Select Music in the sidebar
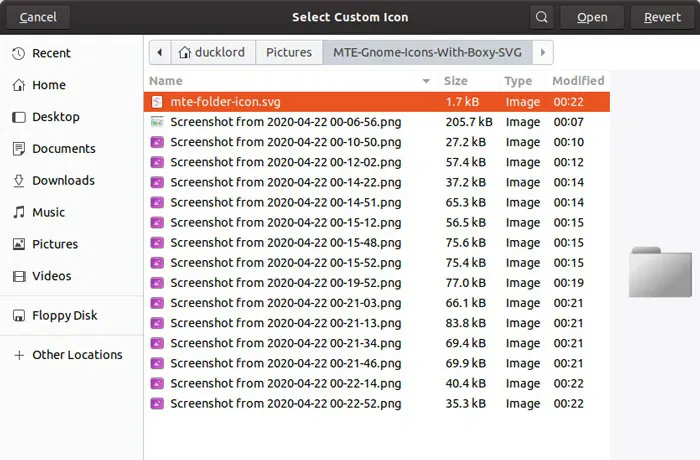The image size is (700, 460). point(38,212)
